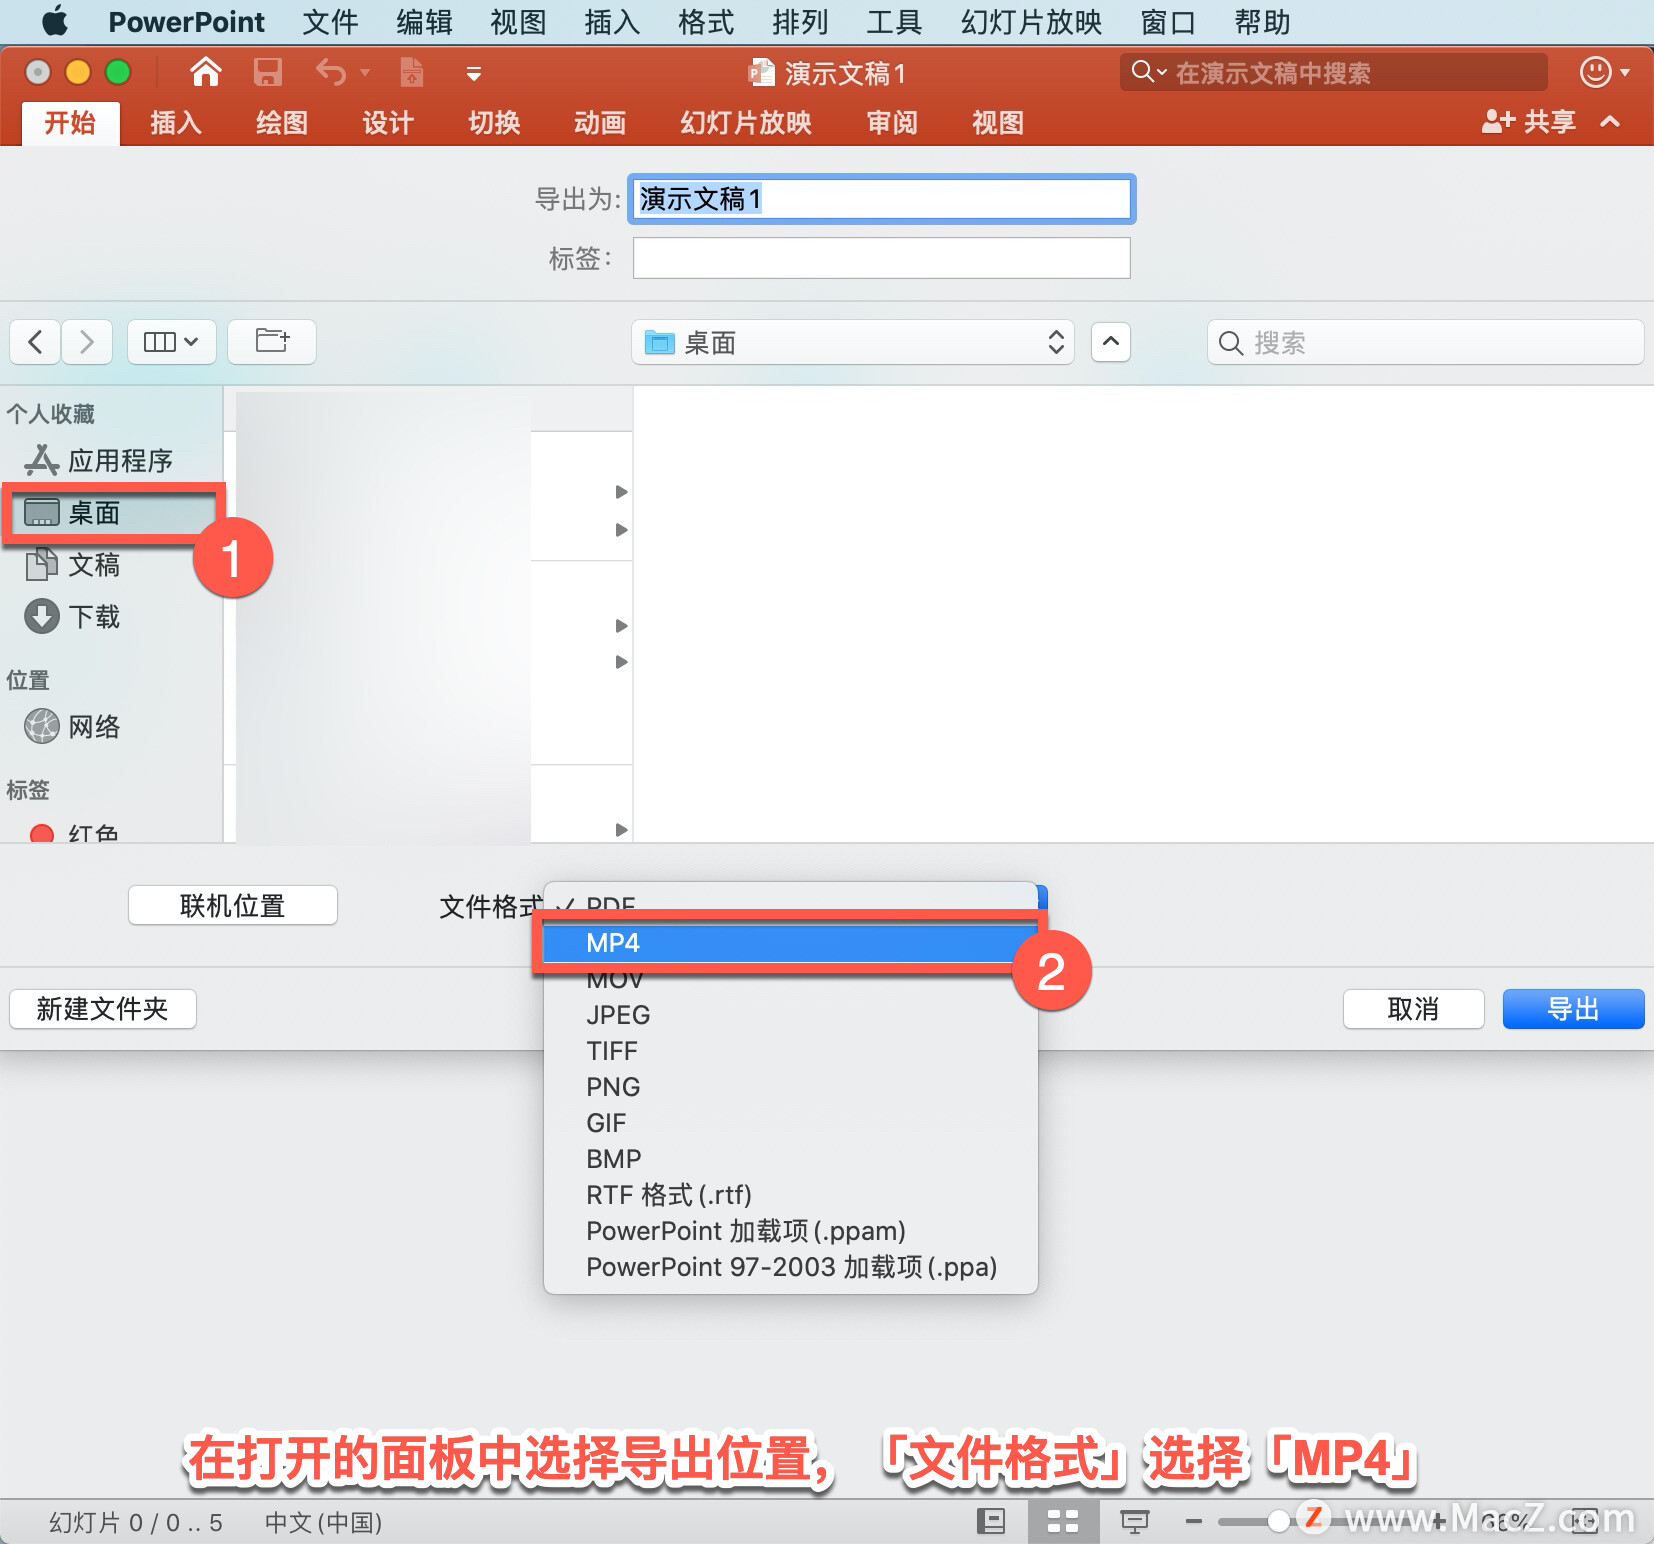
Task: Switch to the 开始 ribbon tab
Action: [70, 123]
